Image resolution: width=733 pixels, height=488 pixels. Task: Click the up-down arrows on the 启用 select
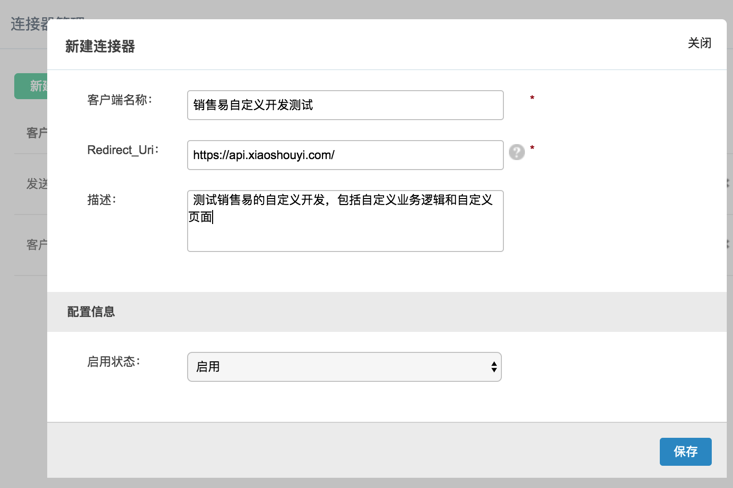click(494, 367)
